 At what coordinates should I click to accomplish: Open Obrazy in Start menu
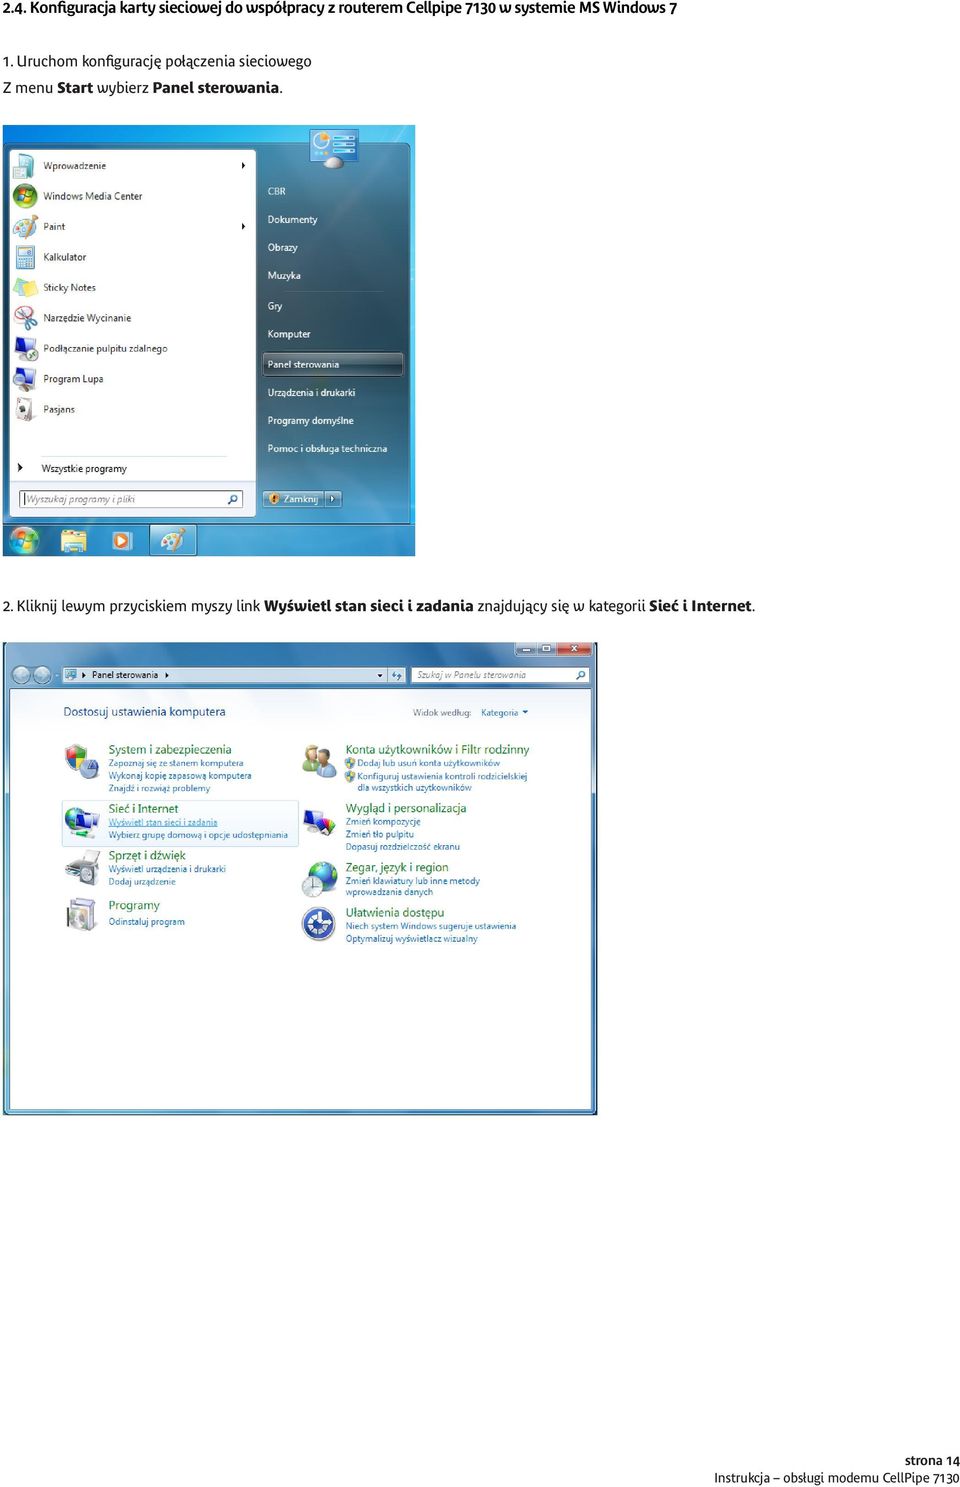tap(282, 247)
